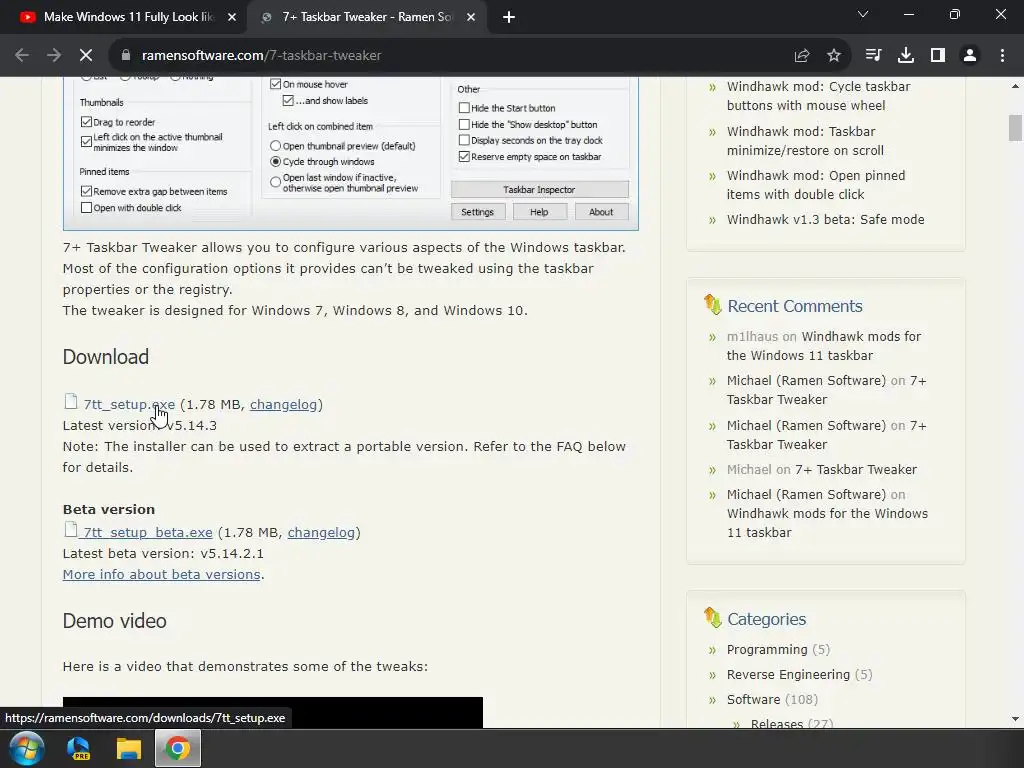Open Windhawk v1.3 beta: Safe mode post
This screenshot has width=1024, height=768.
(825, 219)
